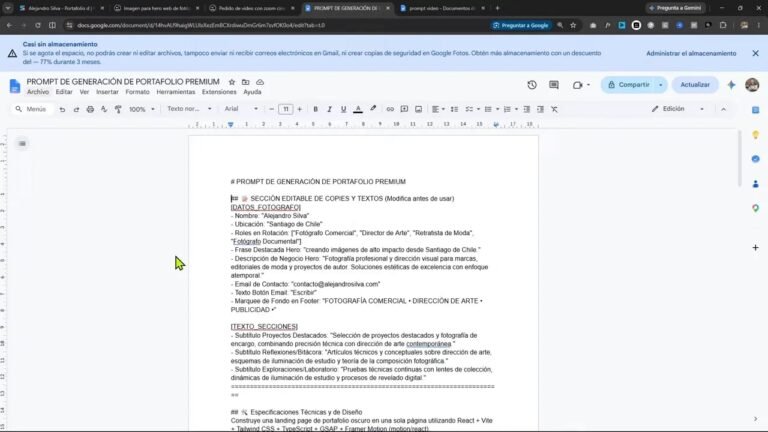The width and height of the screenshot is (768, 432).
Task: Click the Pregunta a Gemini button
Action: click(x=675, y=8)
